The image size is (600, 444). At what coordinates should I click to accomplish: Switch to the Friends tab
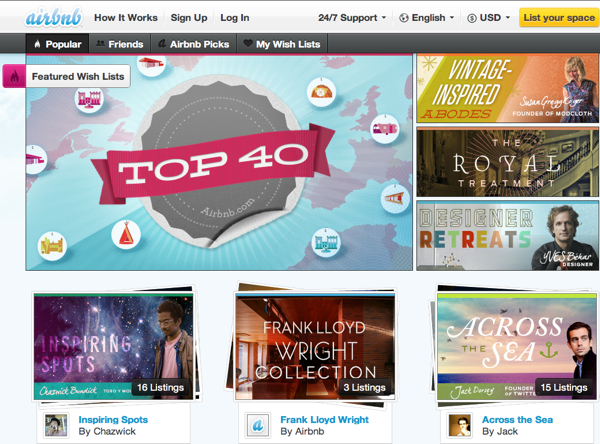pyautogui.click(x=120, y=44)
